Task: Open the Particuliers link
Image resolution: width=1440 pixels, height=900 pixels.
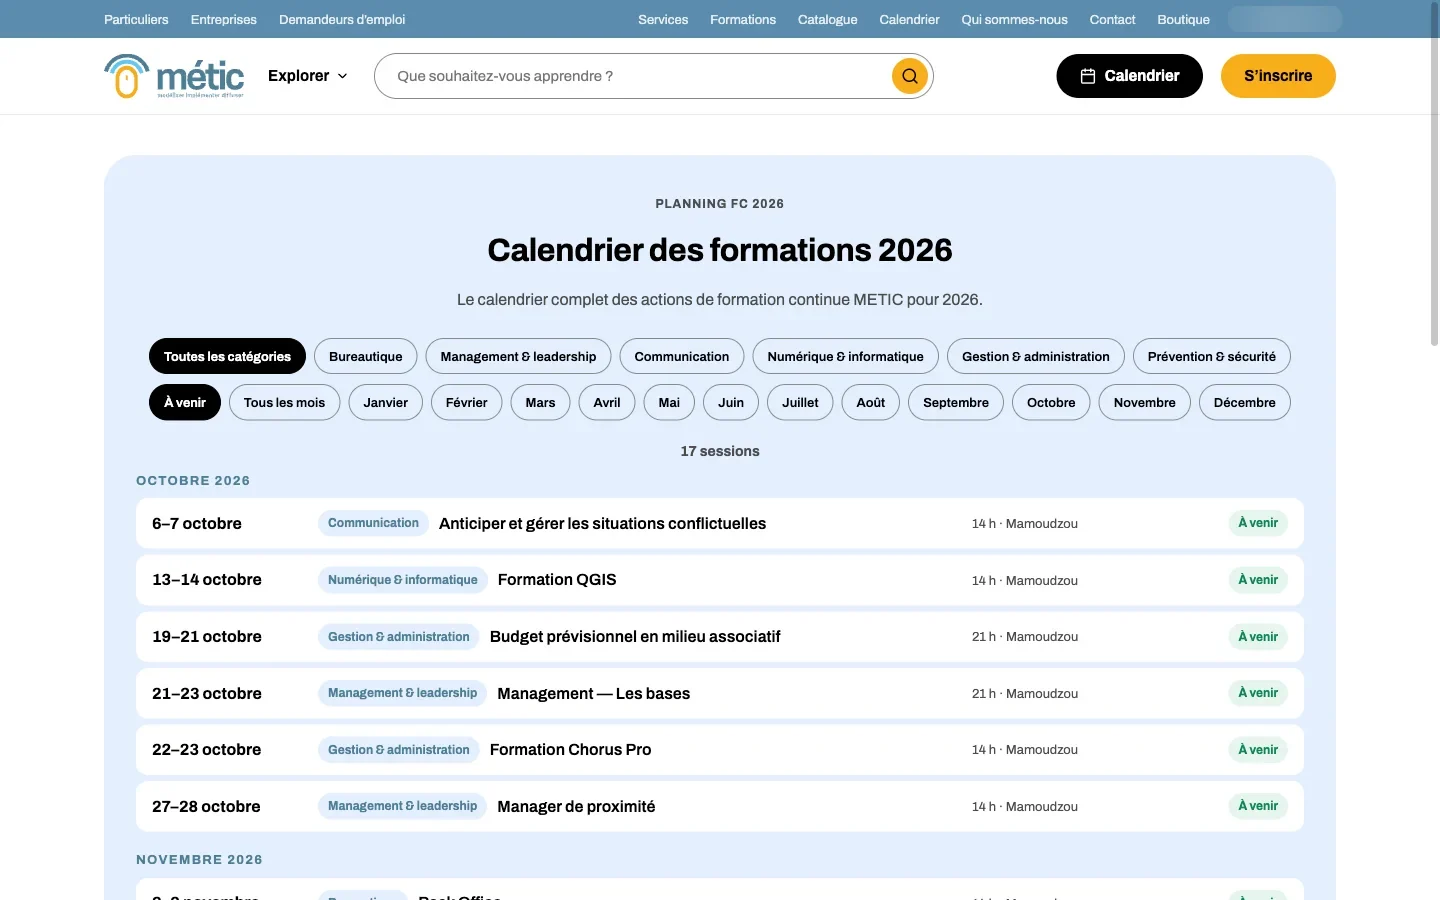Action: coord(136,19)
